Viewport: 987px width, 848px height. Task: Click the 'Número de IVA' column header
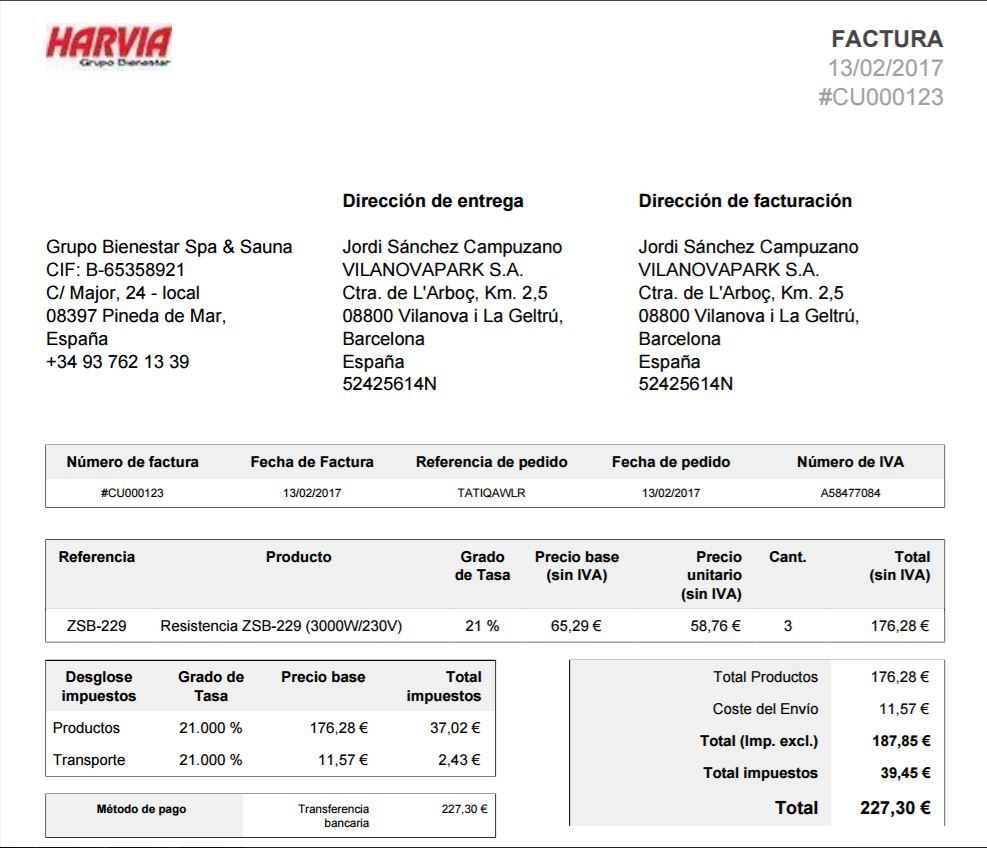click(x=850, y=462)
